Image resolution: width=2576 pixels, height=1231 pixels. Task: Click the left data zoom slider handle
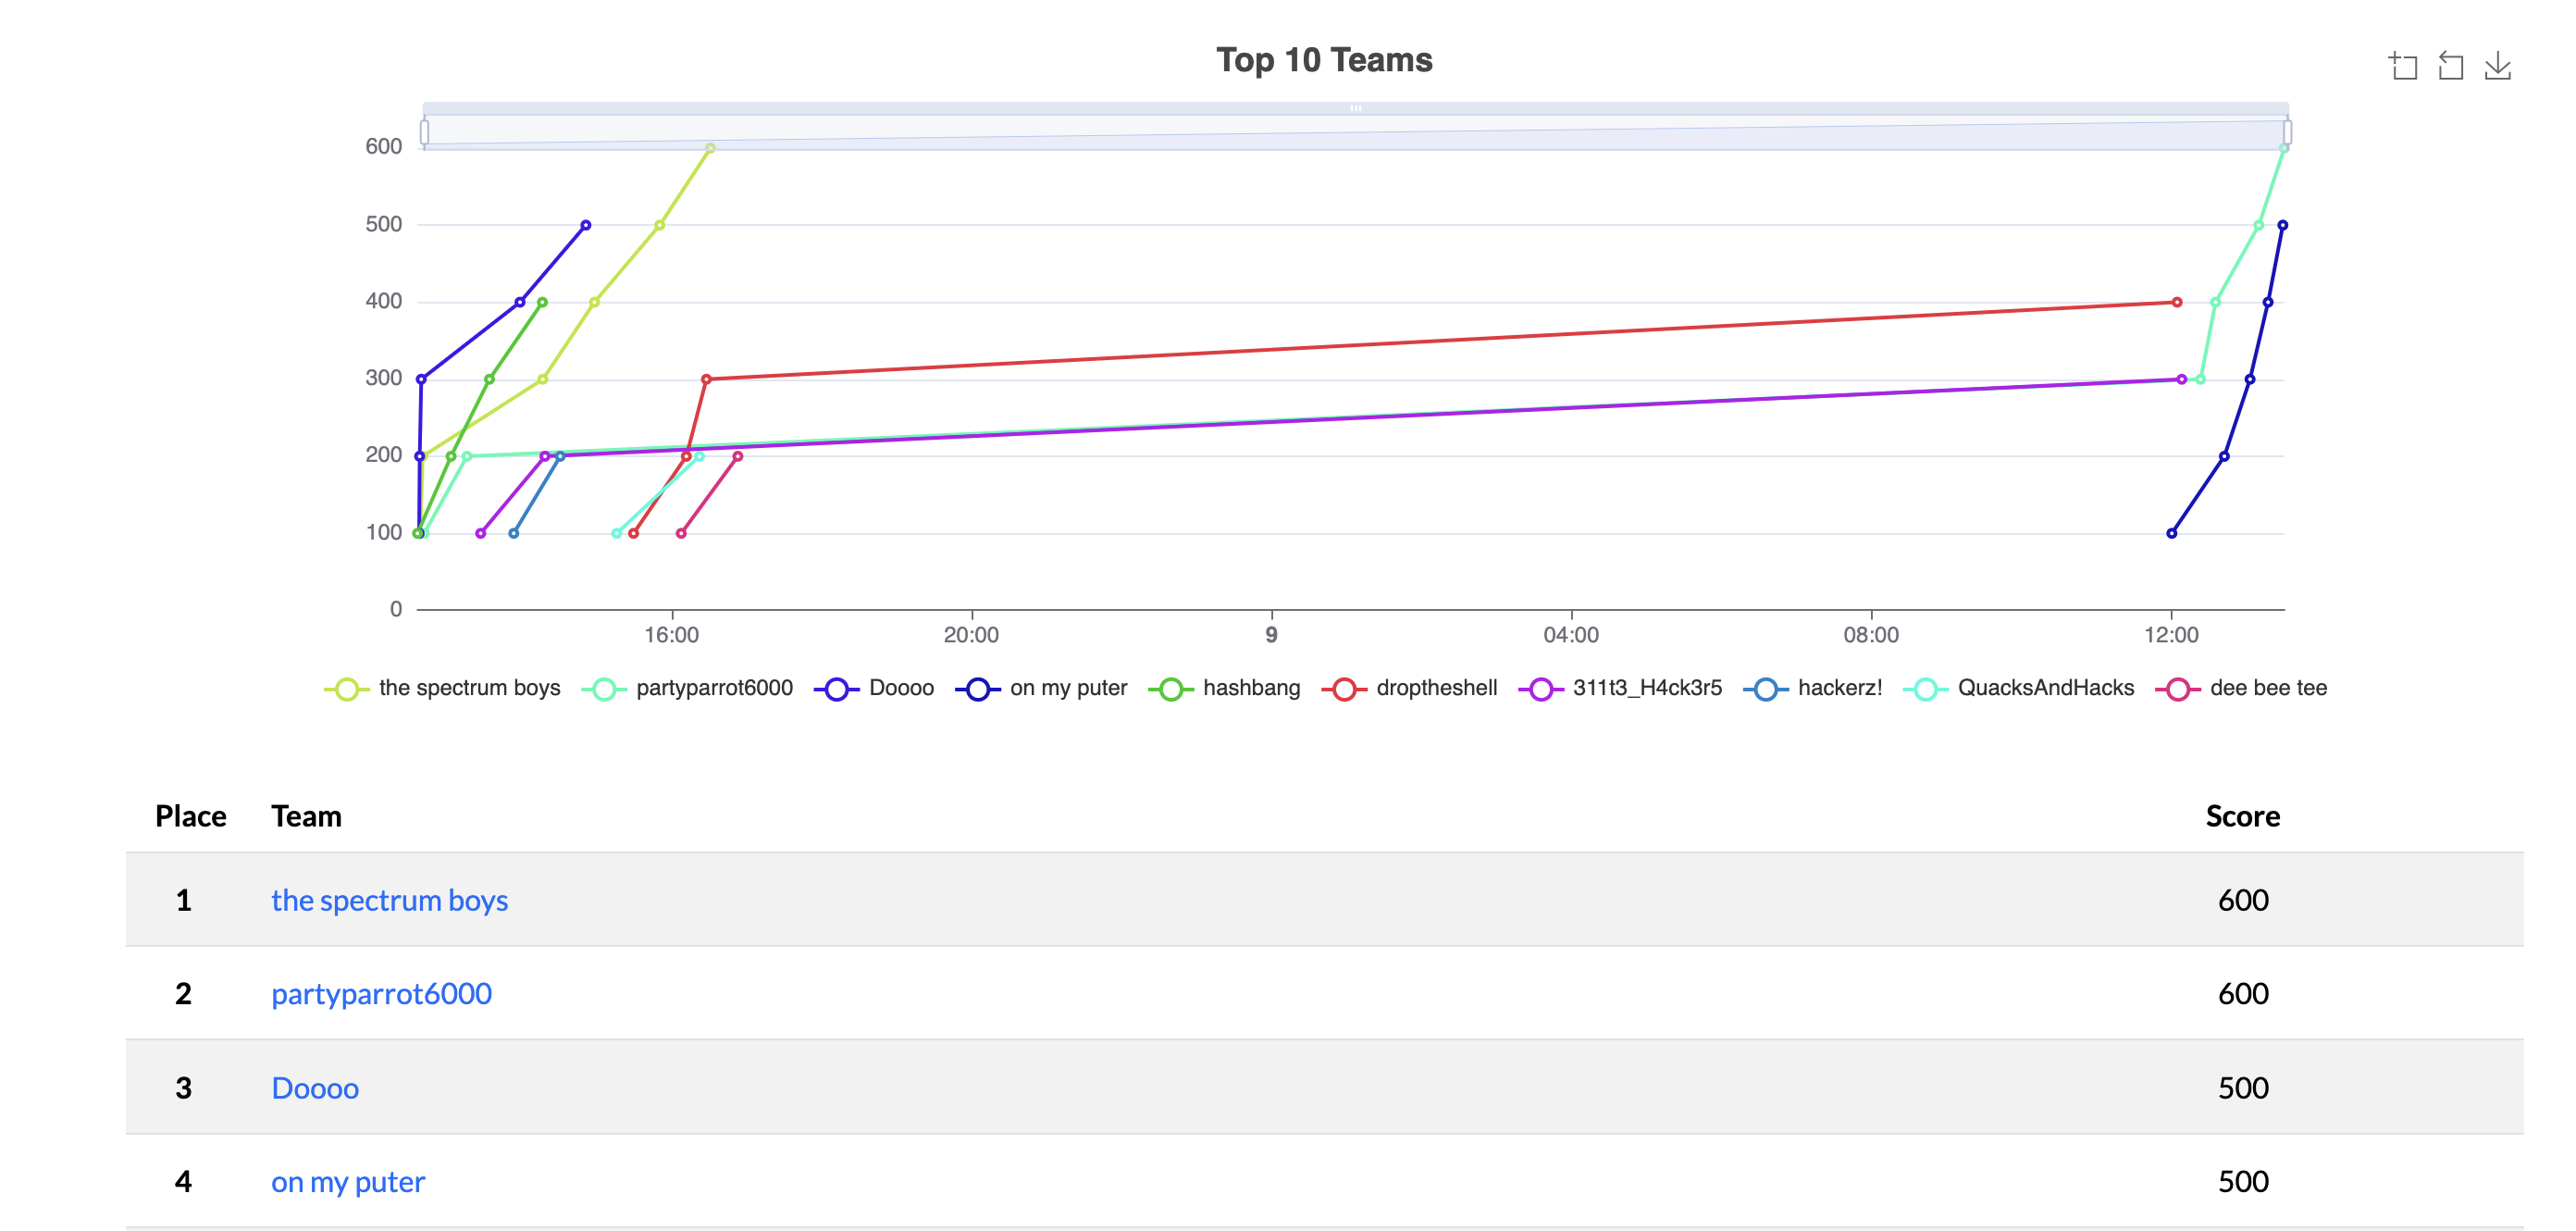[x=425, y=132]
